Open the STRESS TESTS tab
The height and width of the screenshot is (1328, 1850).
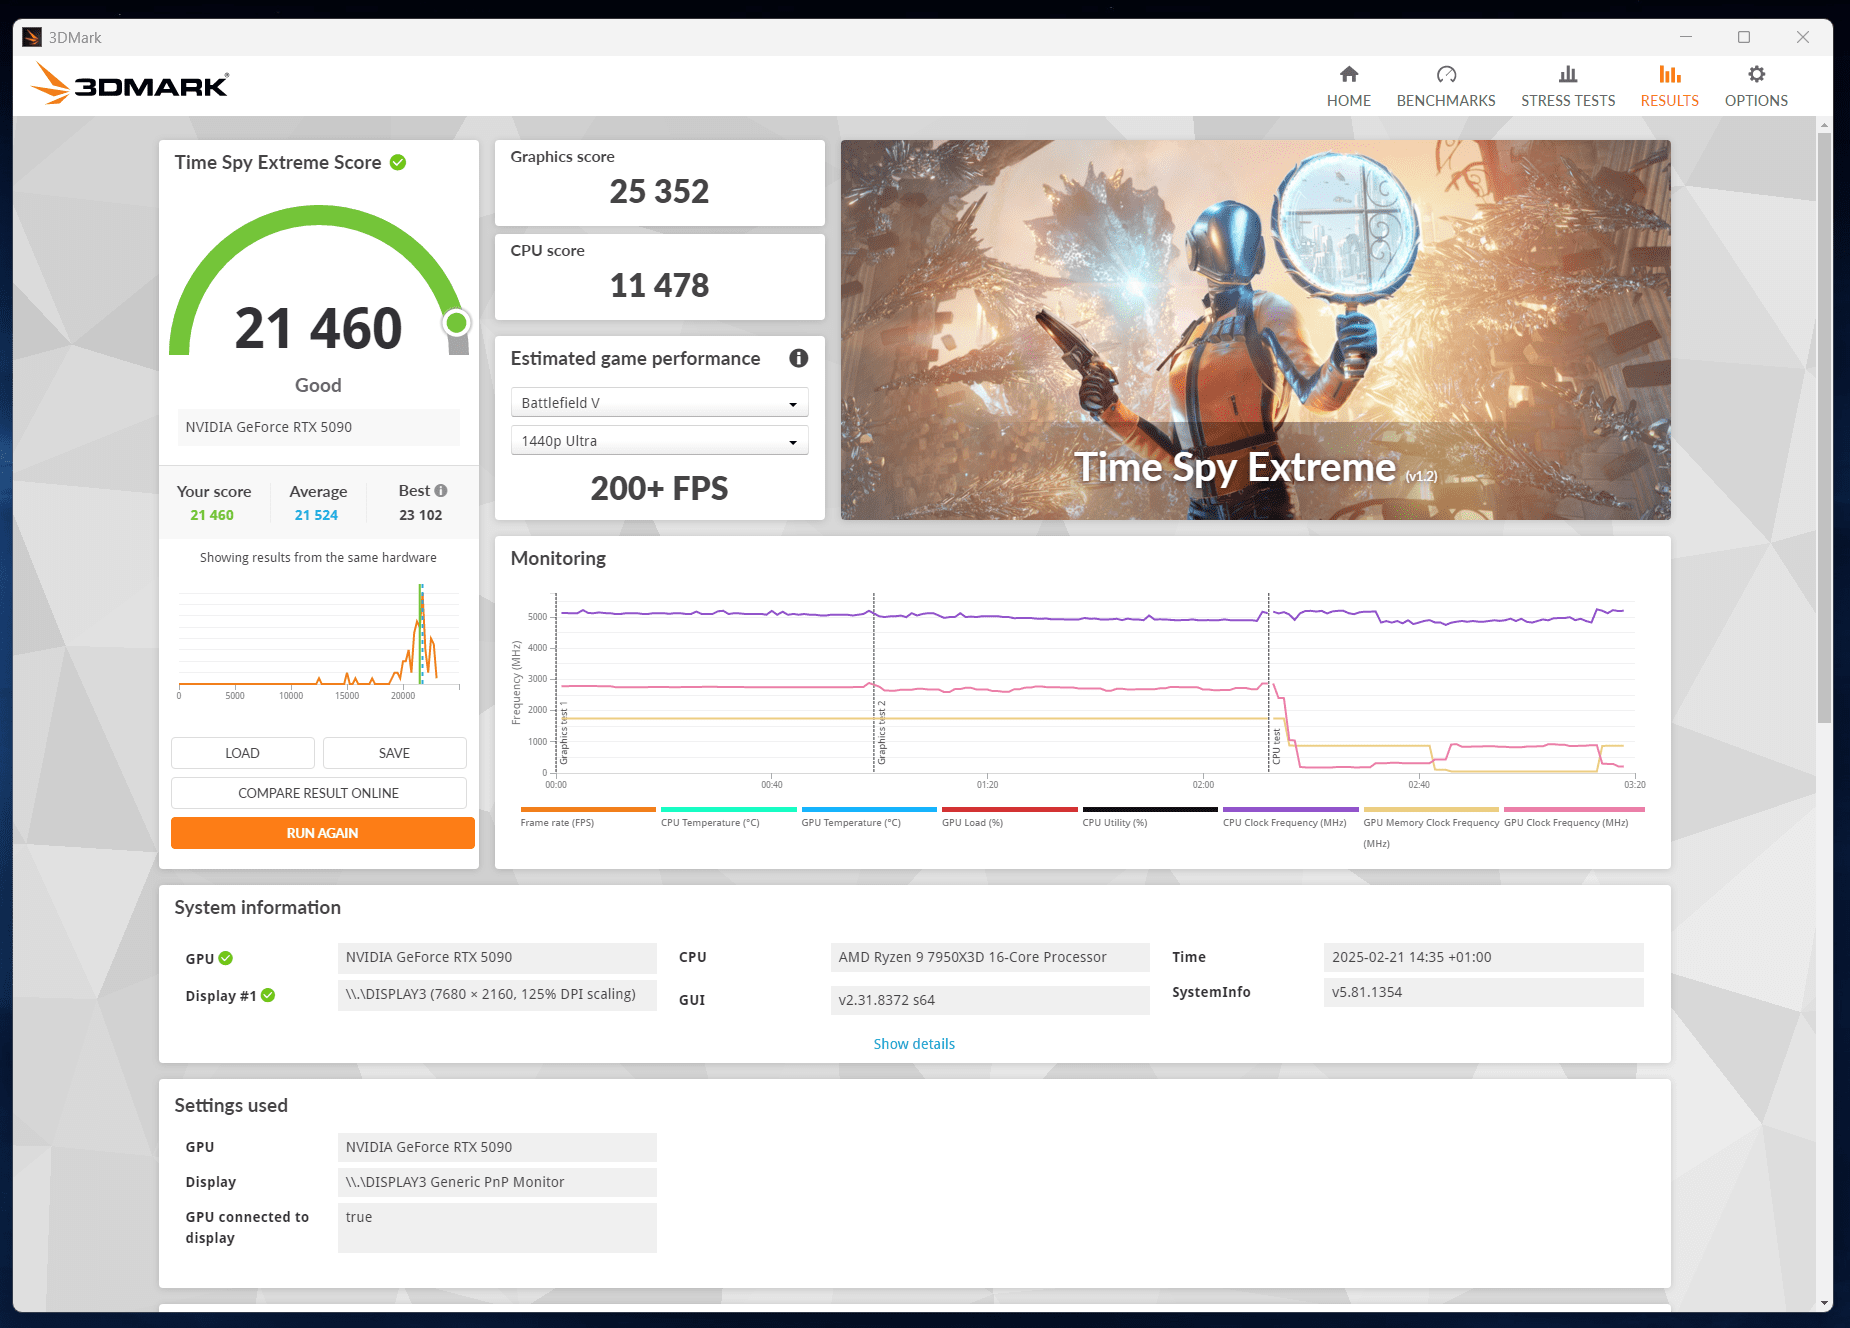coord(1568,101)
